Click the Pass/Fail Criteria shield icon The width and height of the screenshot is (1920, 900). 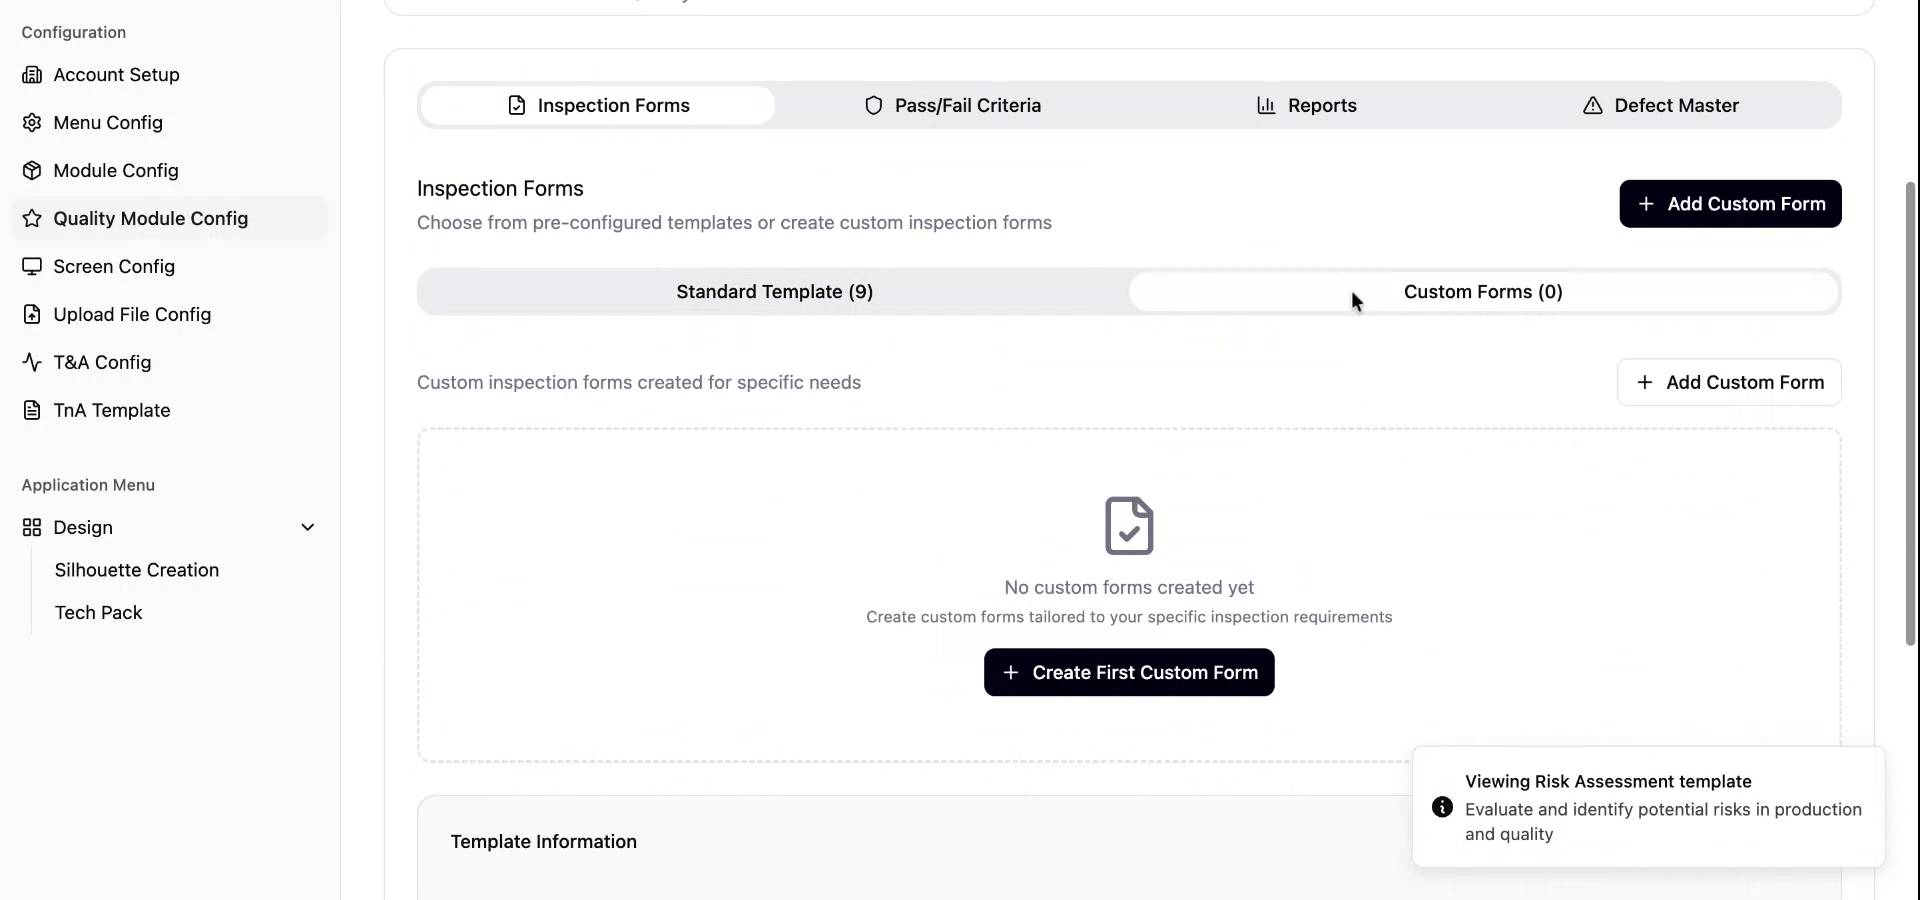pyautogui.click(x=874, y=105)
